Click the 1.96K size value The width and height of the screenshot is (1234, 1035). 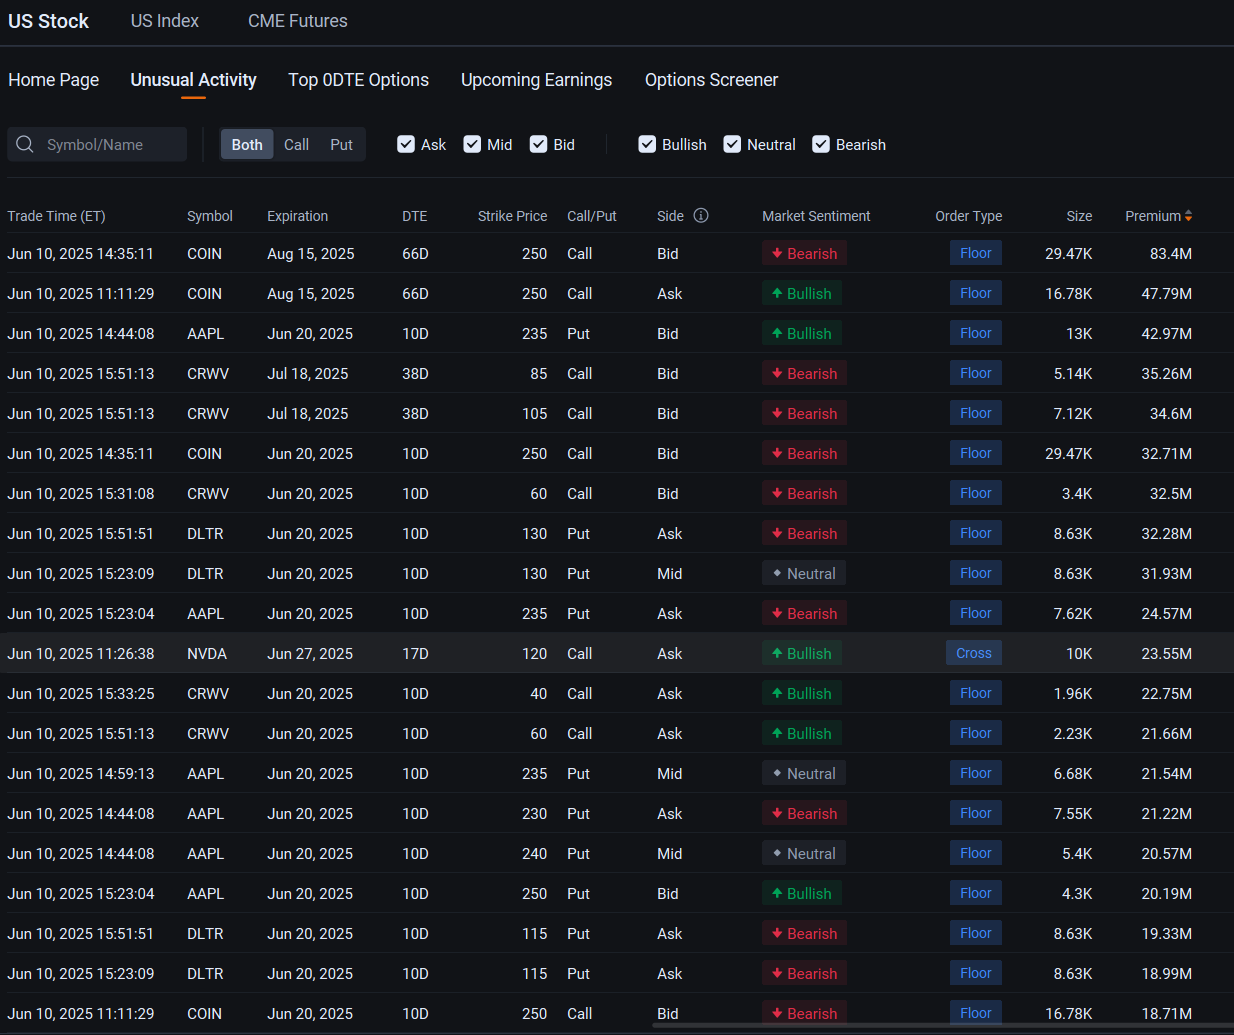(1073, 694)
